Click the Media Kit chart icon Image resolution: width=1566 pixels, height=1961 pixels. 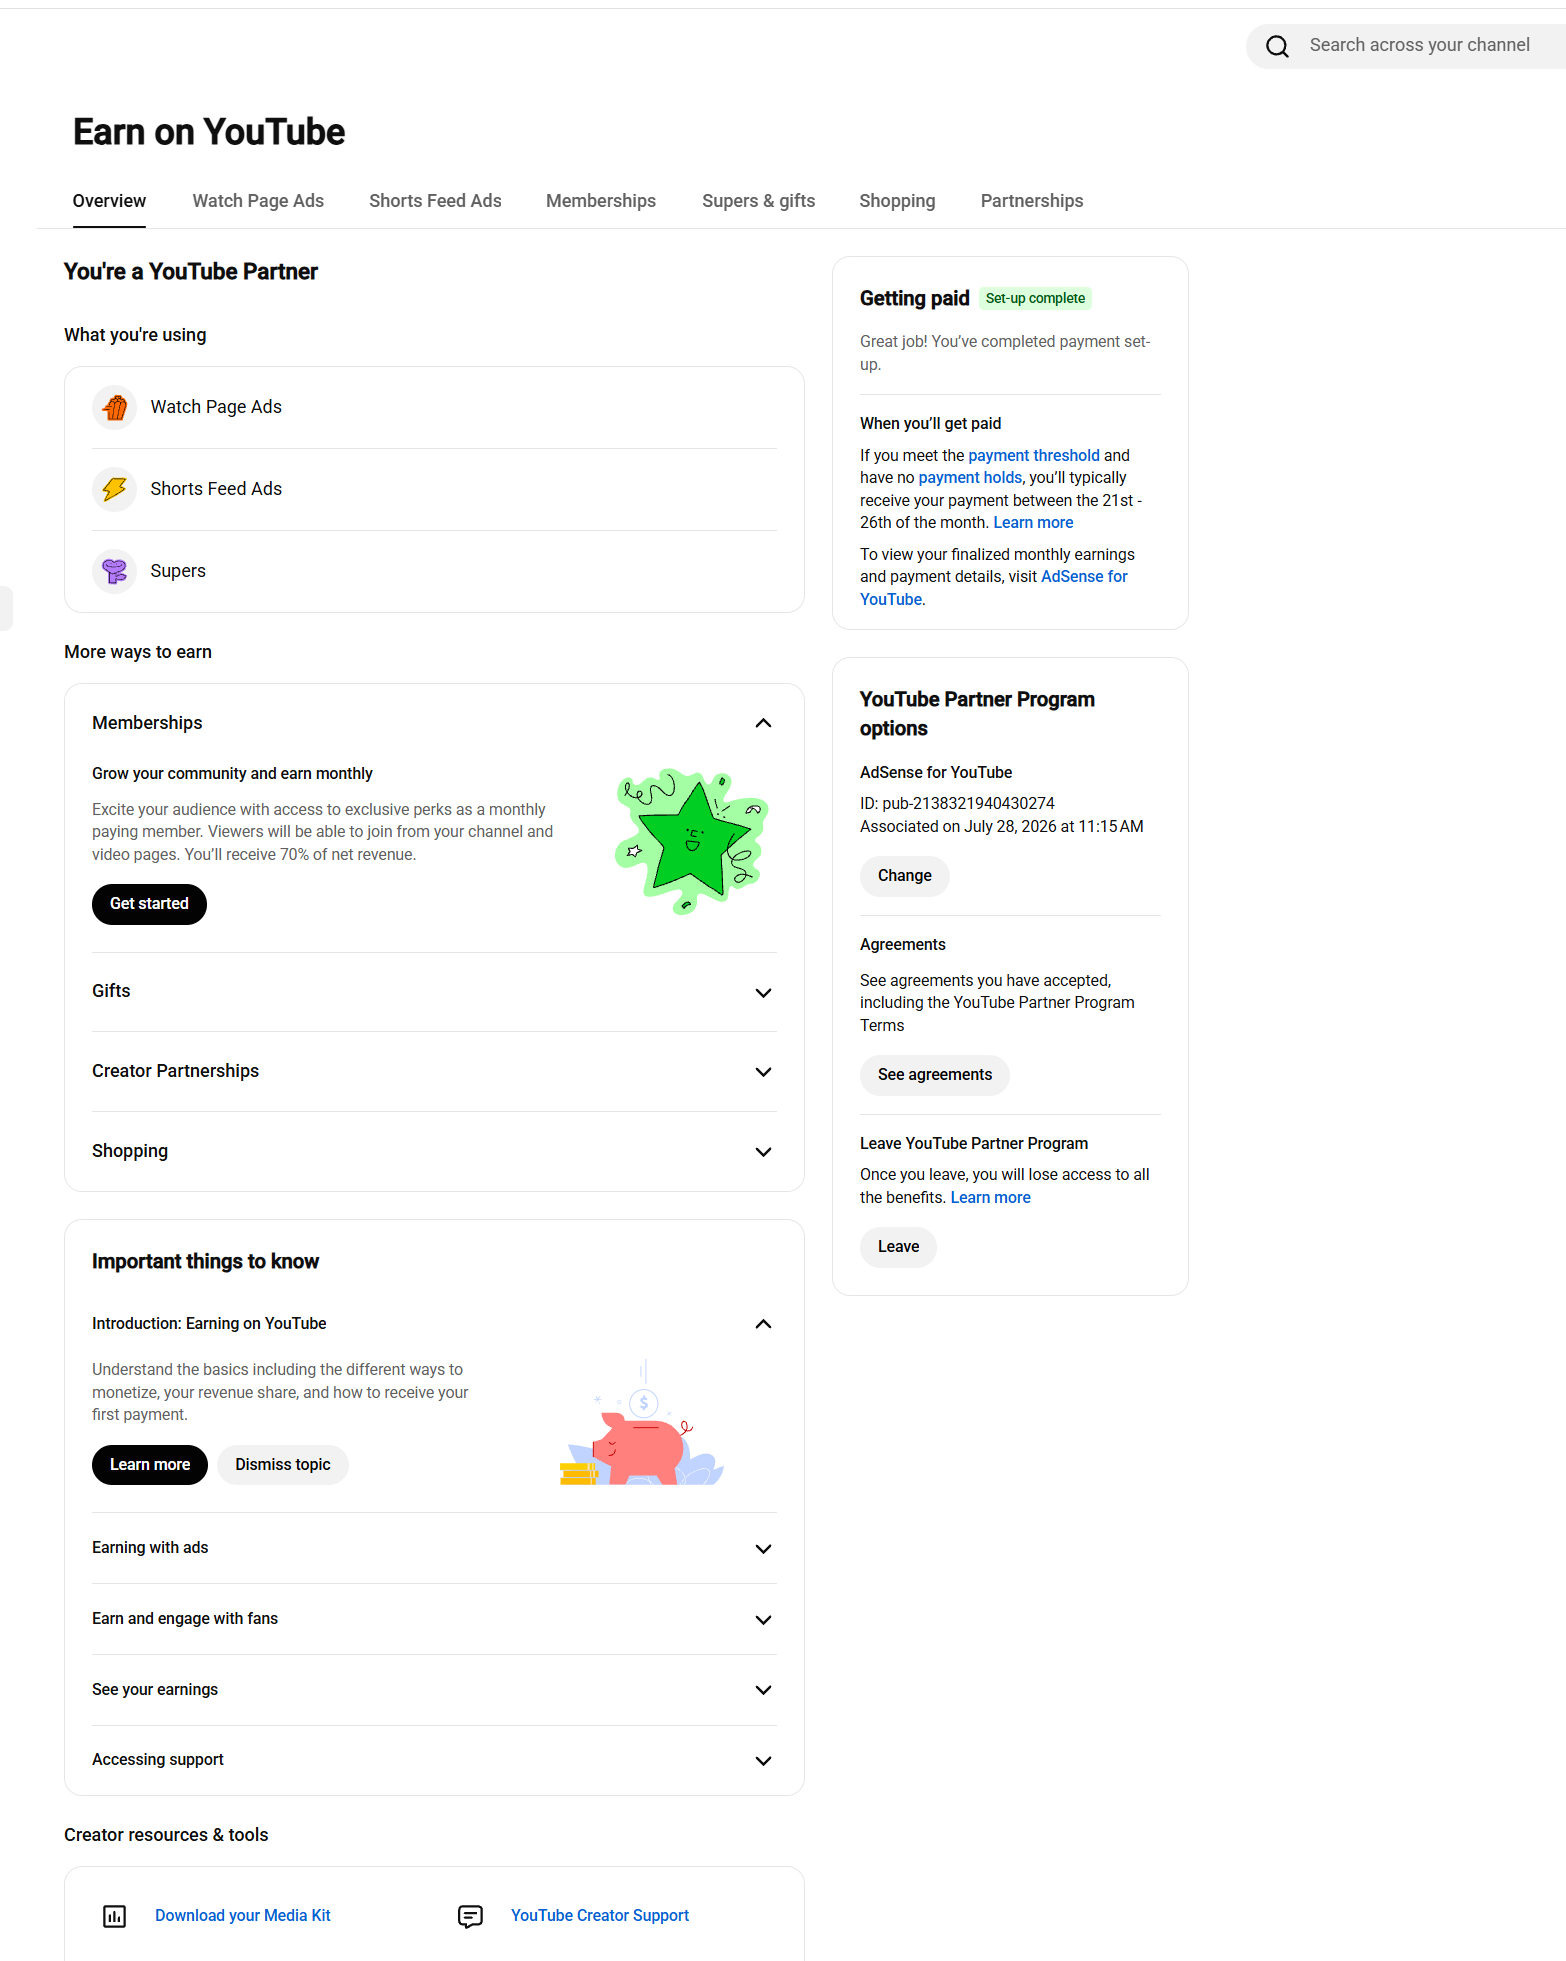click(115, 1916)
